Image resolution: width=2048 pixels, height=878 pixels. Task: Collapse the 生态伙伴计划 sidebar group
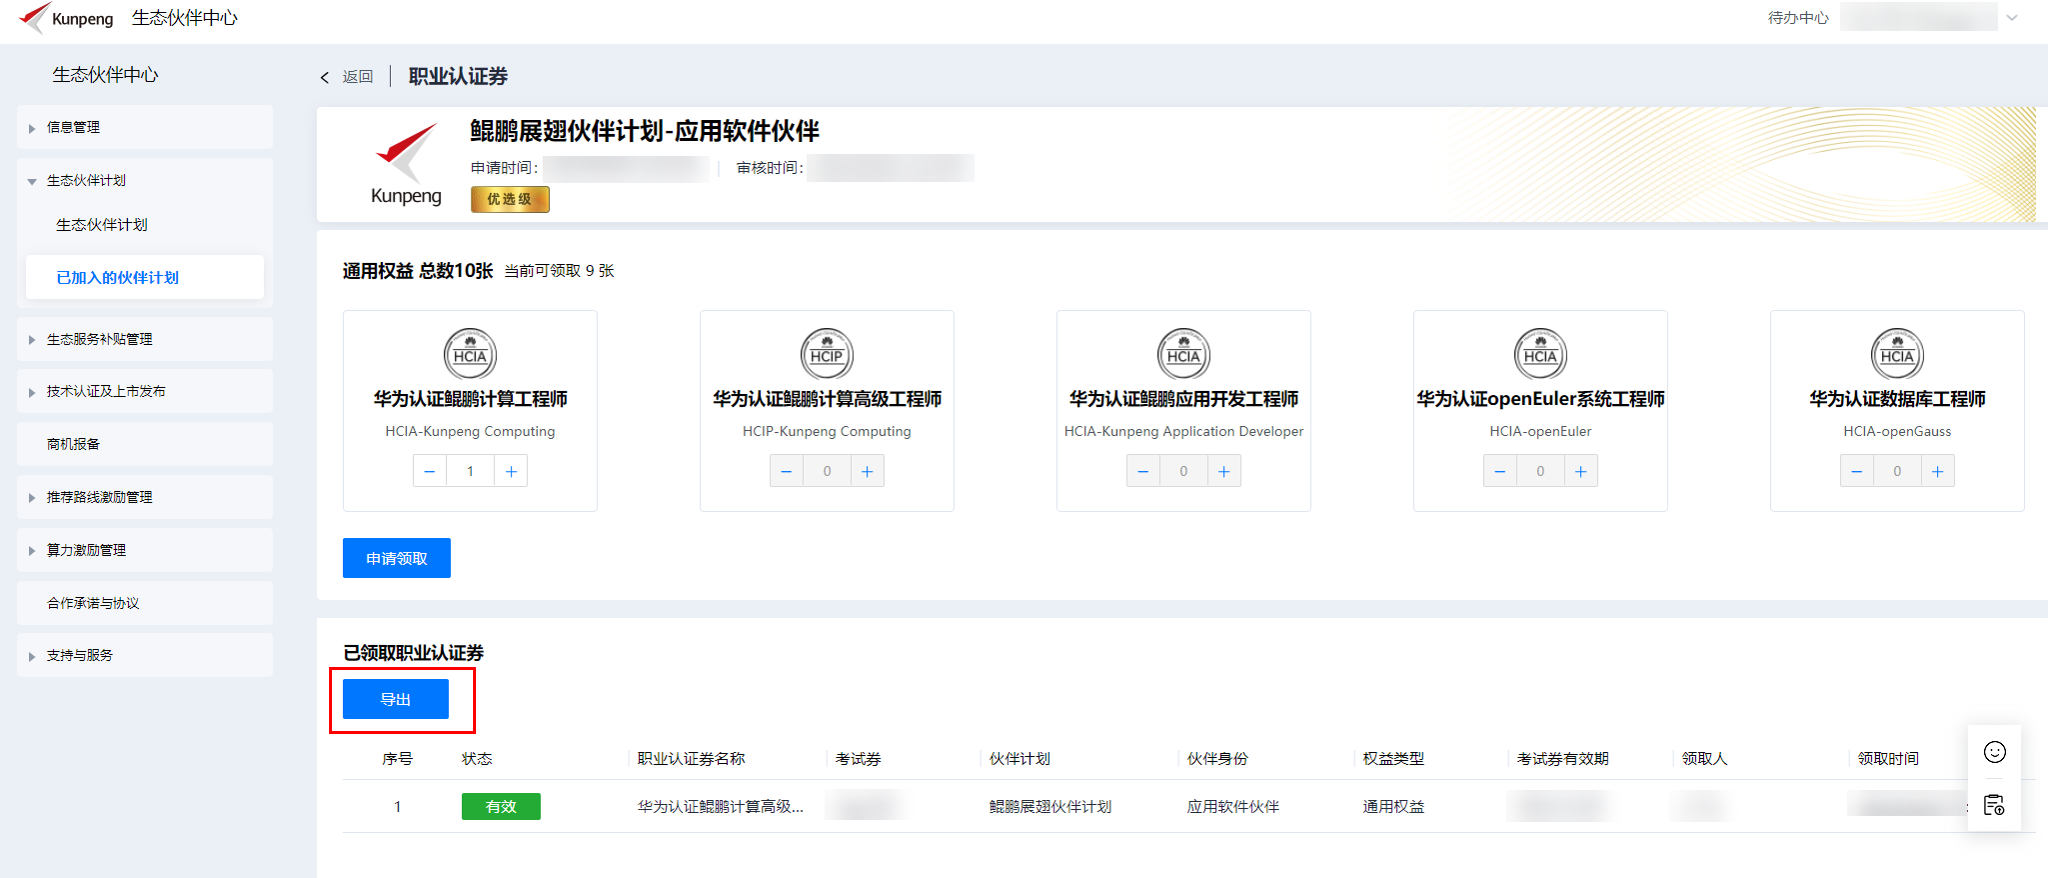pyautogui.click(x=145, y=180)
